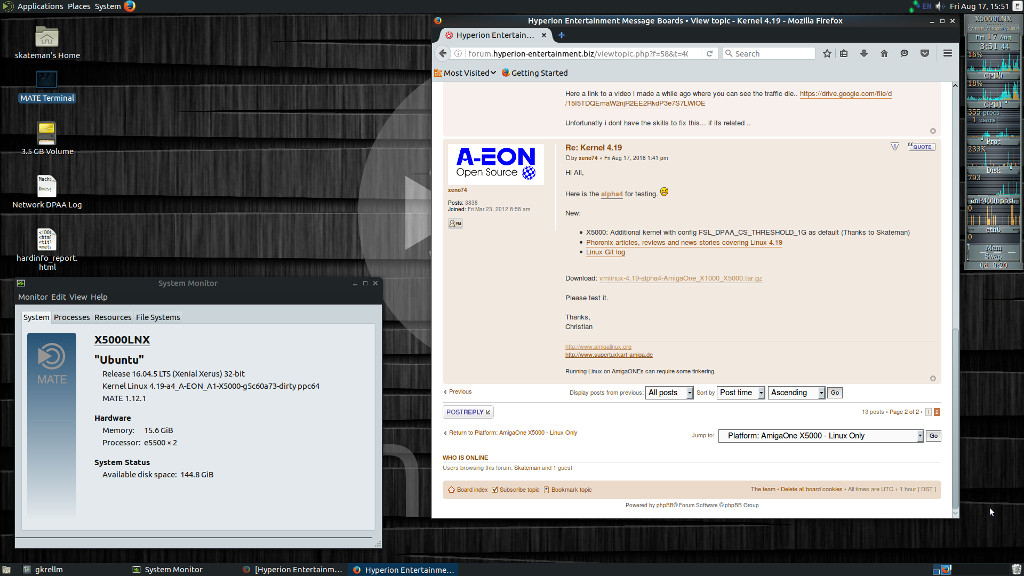Open the Monitor menu in System Monitor
The width and height of the screenshot is (1024, 576).
(x=33, y=297)
